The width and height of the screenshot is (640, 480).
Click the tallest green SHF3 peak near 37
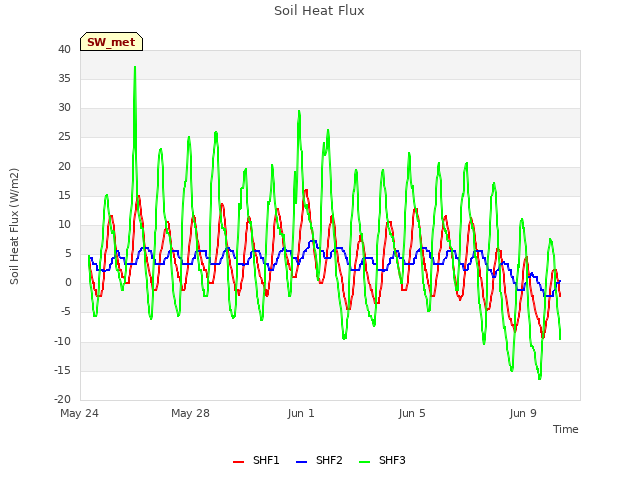pyautogui.click(x=135, y=67)
